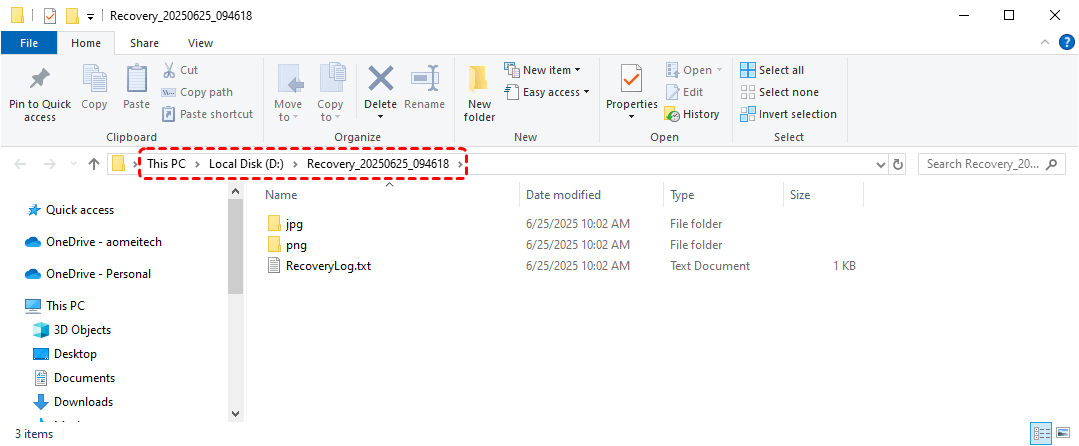Open the File menu

(x=29, y=43)
